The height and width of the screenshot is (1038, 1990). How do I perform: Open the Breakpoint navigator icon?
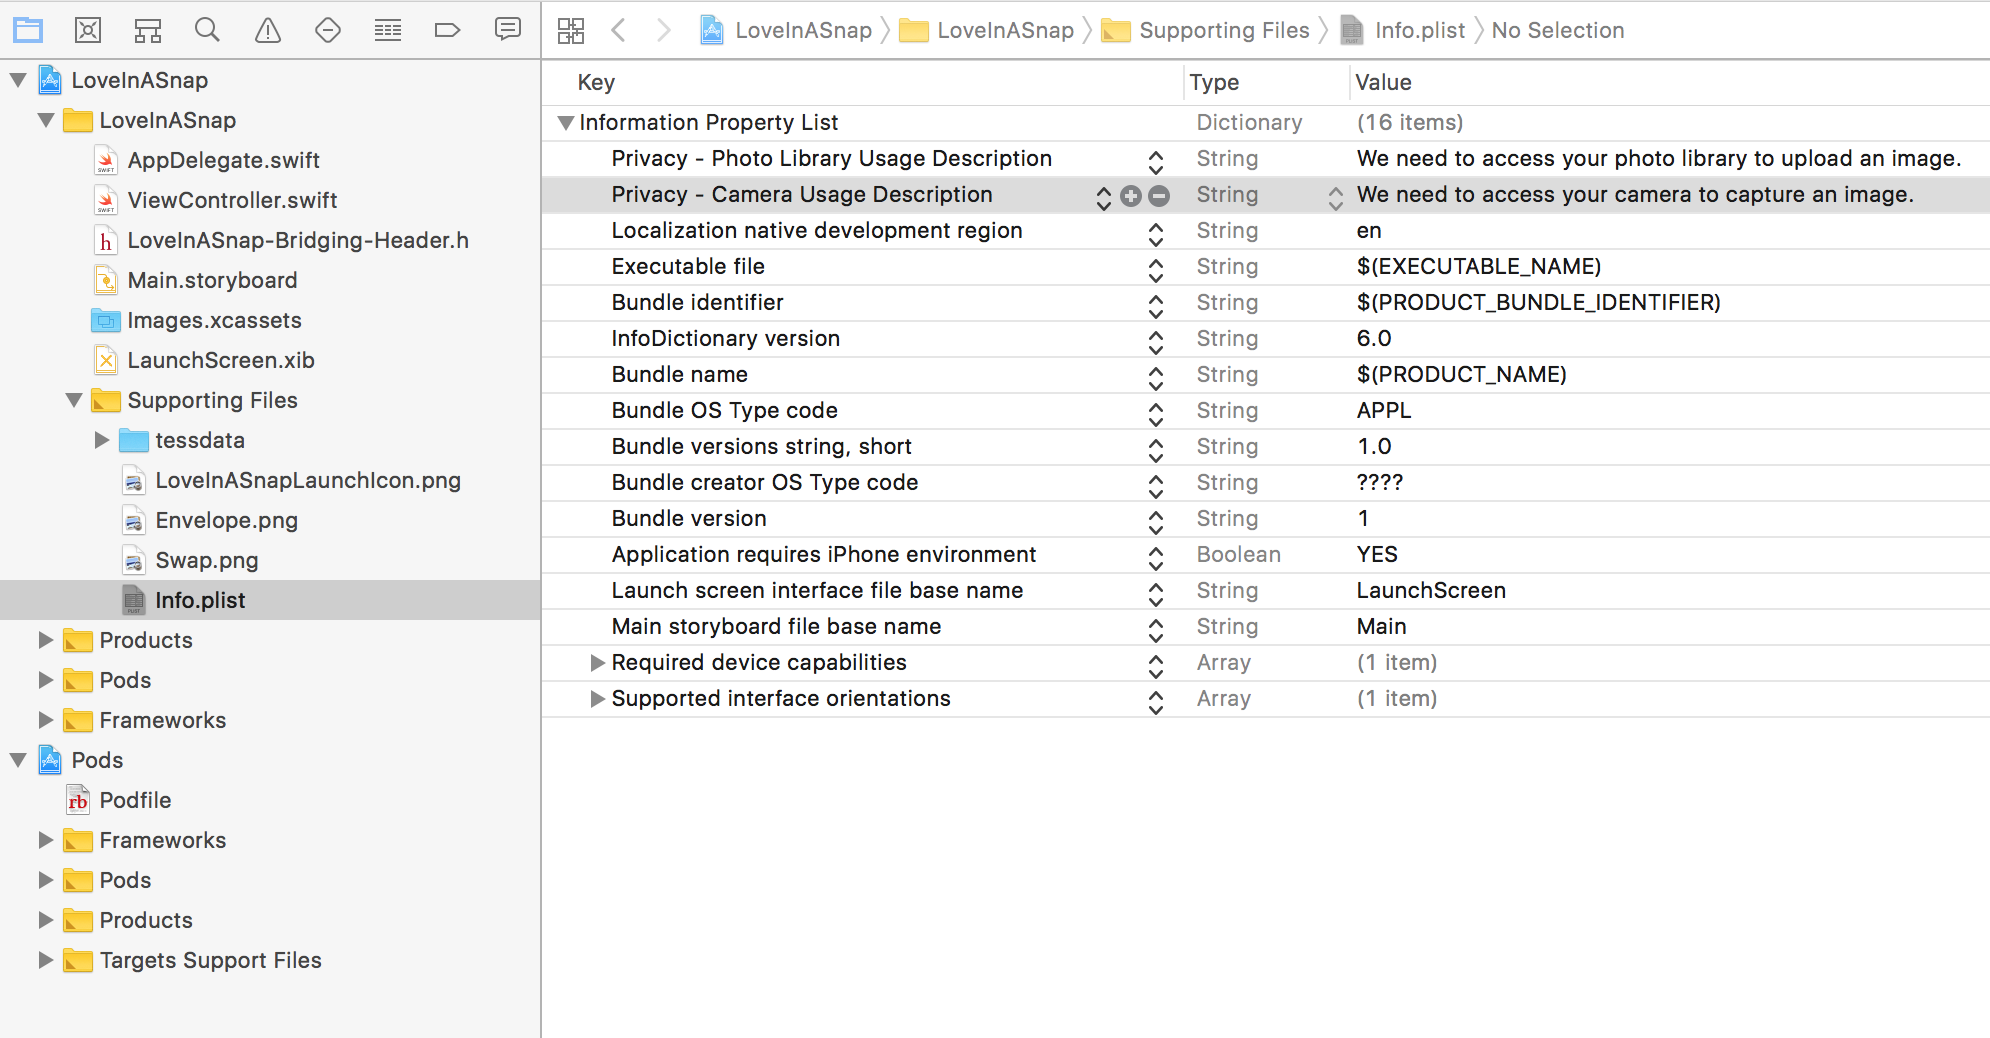tap(447, 30)
